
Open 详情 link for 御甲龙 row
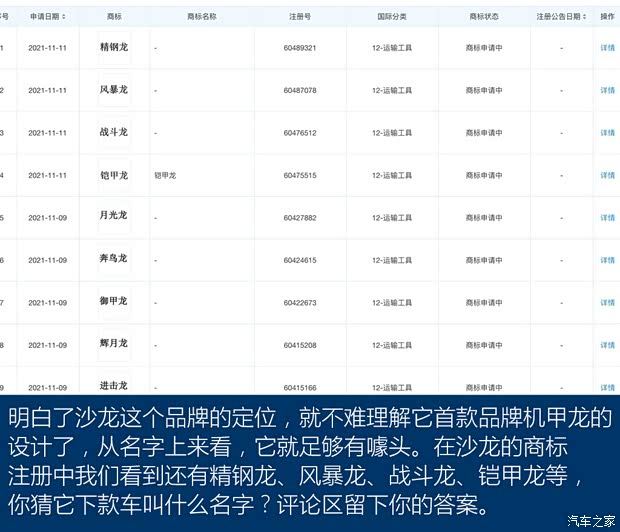(607, 303)
